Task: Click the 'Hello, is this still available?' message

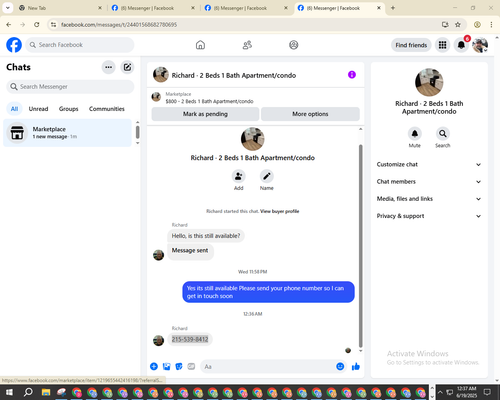Action: [206, 236]
